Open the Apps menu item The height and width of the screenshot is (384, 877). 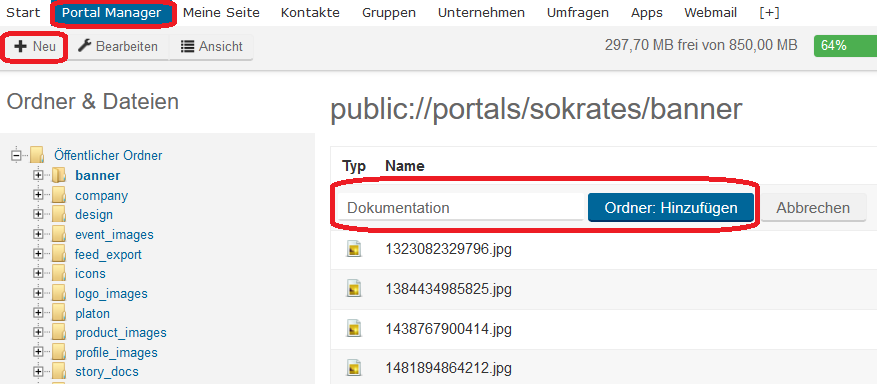tap(647, 13)
